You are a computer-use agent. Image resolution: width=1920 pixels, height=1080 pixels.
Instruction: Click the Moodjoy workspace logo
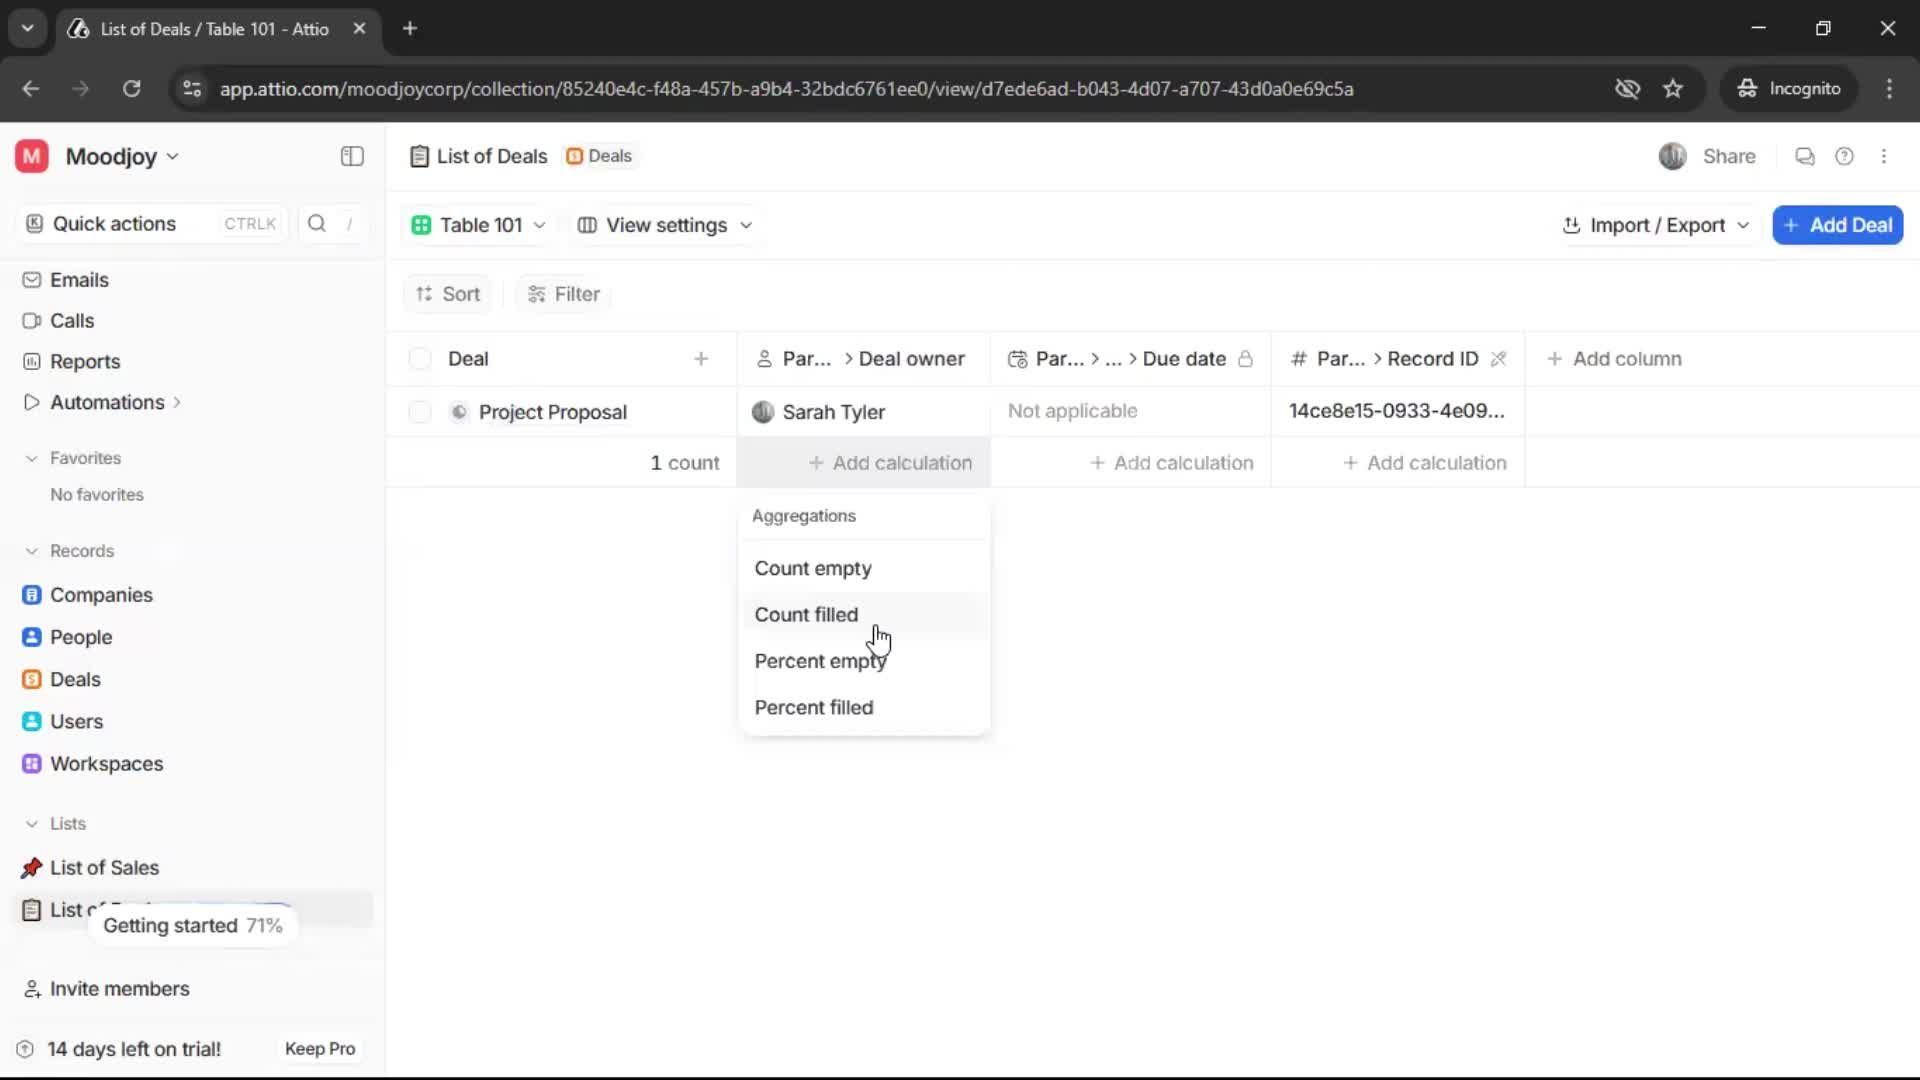tap(30, 156)
